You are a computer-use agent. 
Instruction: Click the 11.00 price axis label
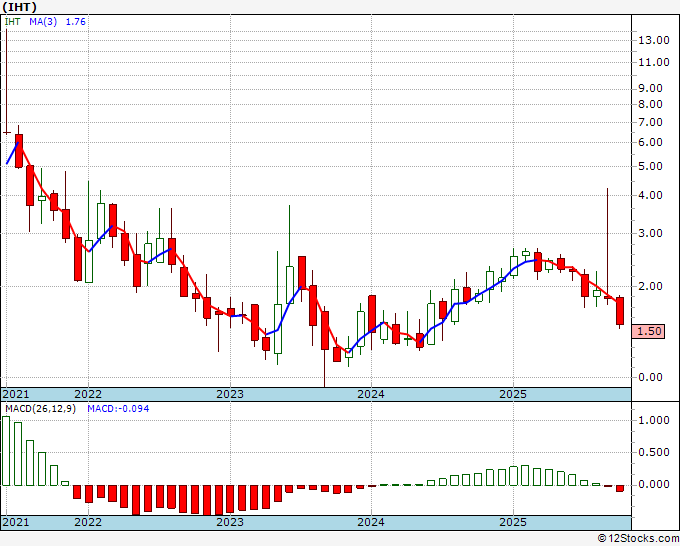pos(654,62)
